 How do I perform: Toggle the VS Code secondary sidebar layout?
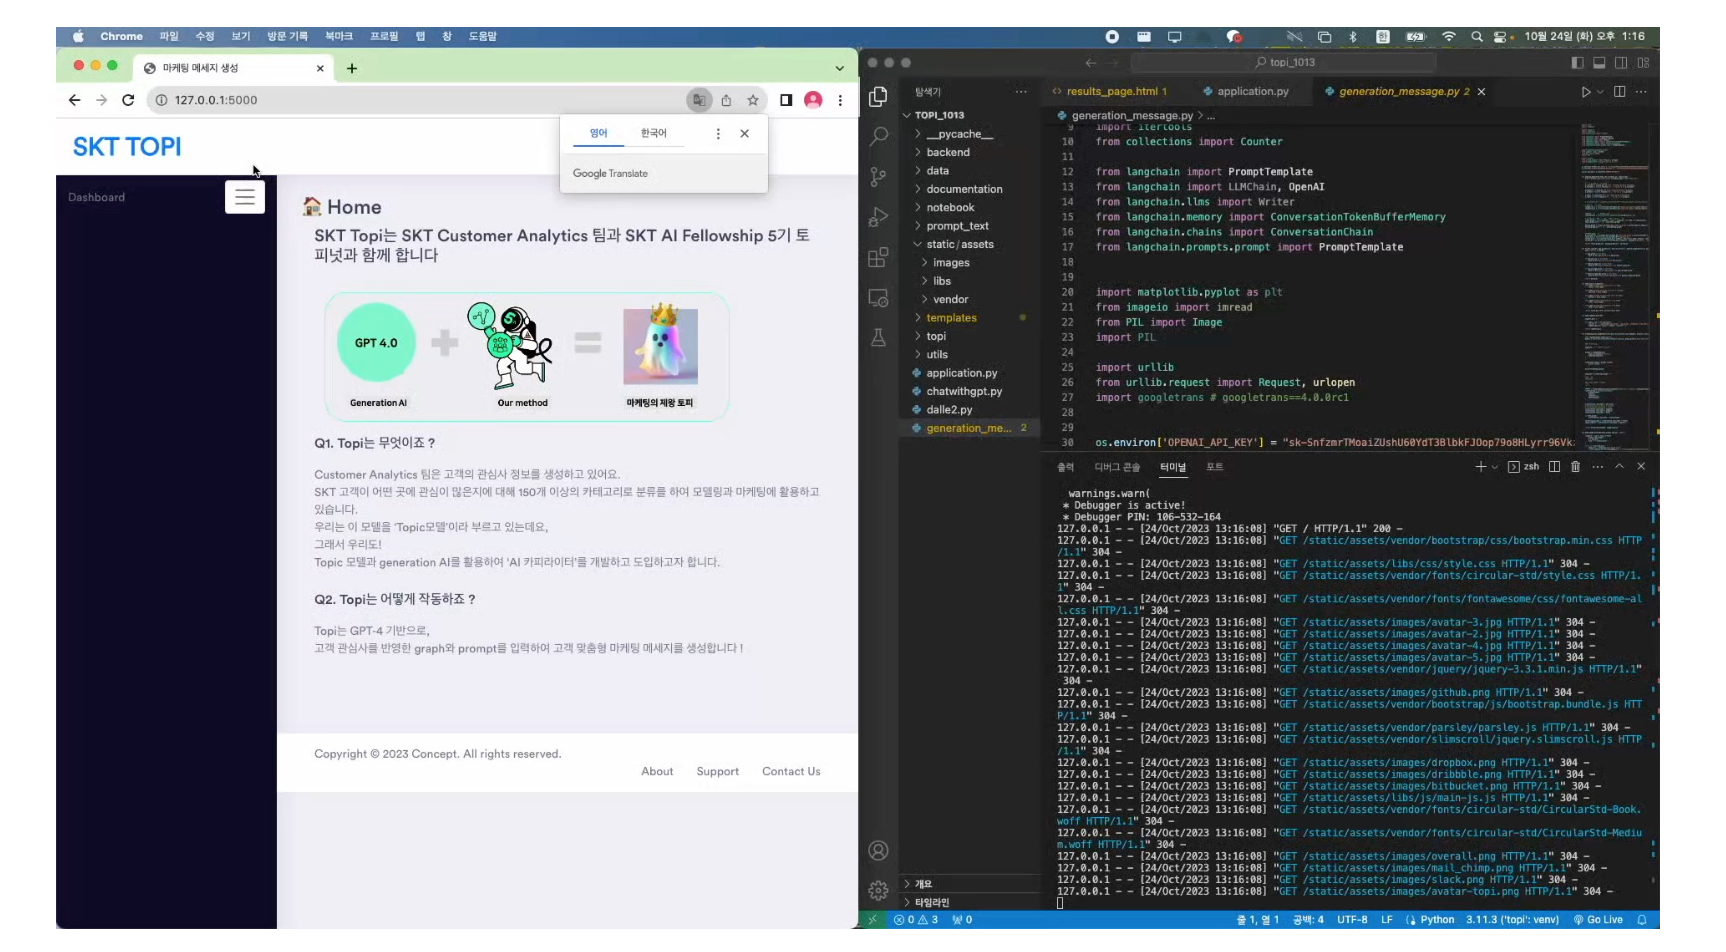[1621, 63]
